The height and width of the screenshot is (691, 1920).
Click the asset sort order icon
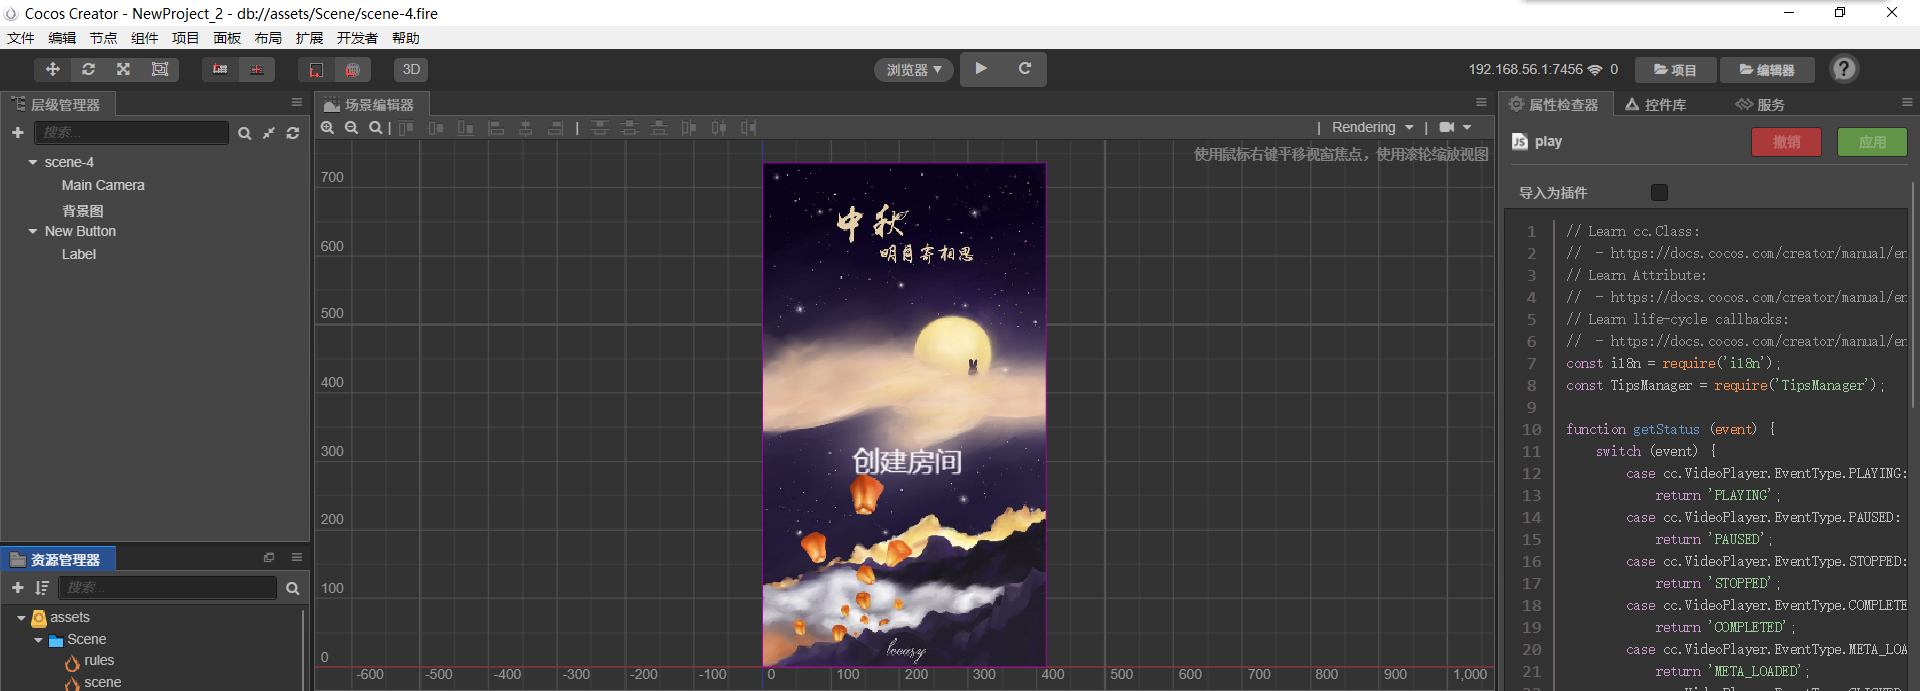click(42, 588)
